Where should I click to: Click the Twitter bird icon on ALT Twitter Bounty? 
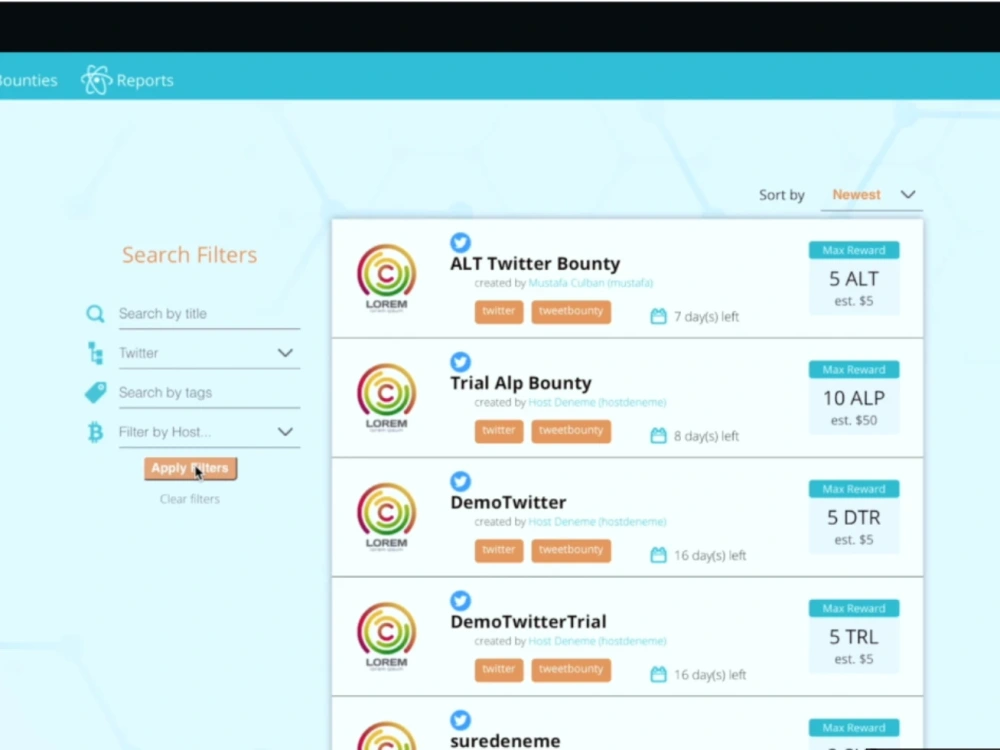pos(460,242)
